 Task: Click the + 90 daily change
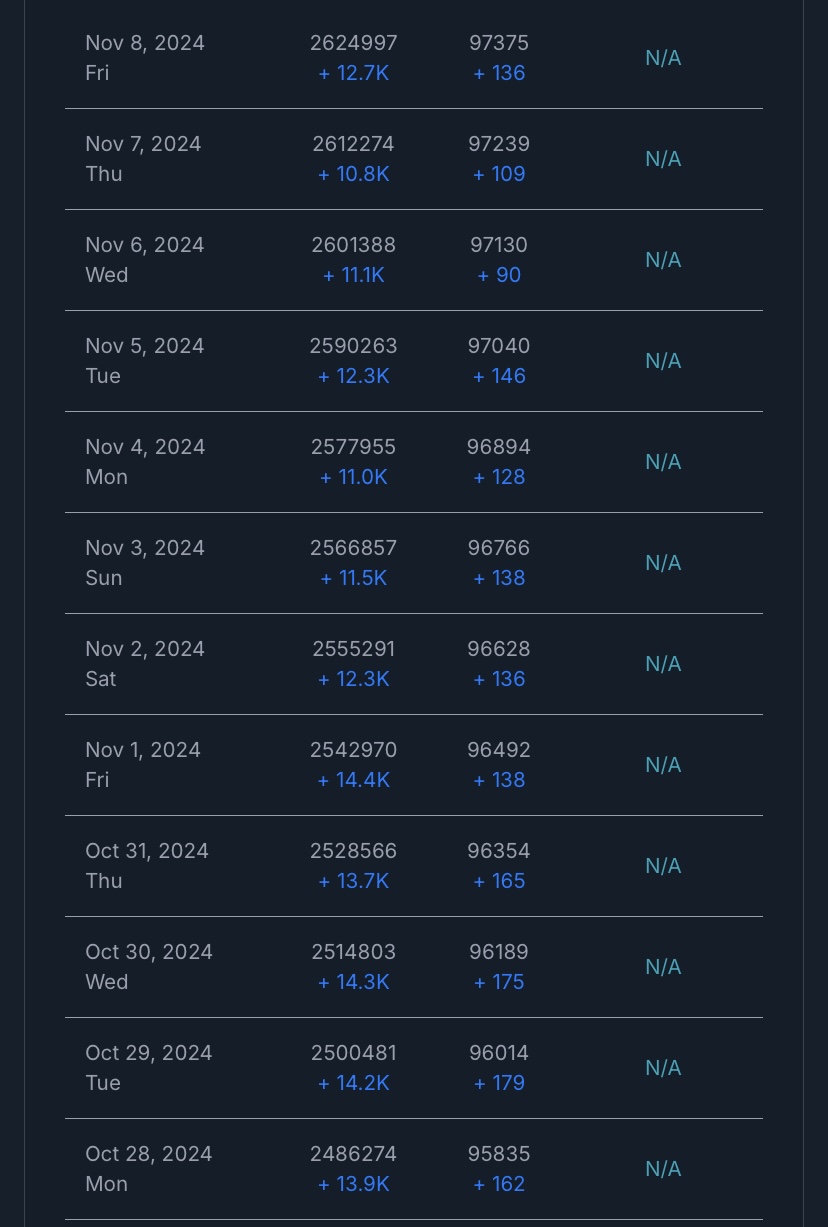499,275
